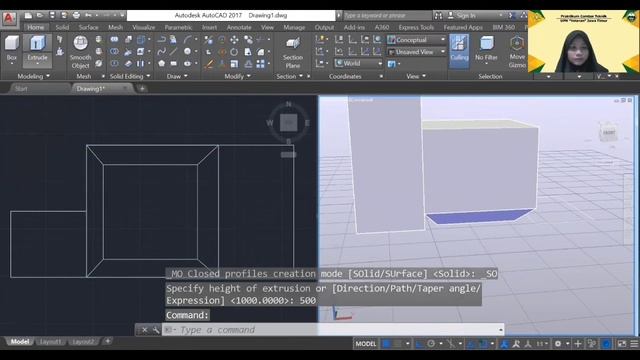This screenshot has width=640, height=360.
Task: Open the status bar customization menu icon
Action: [x=634, y=344]
